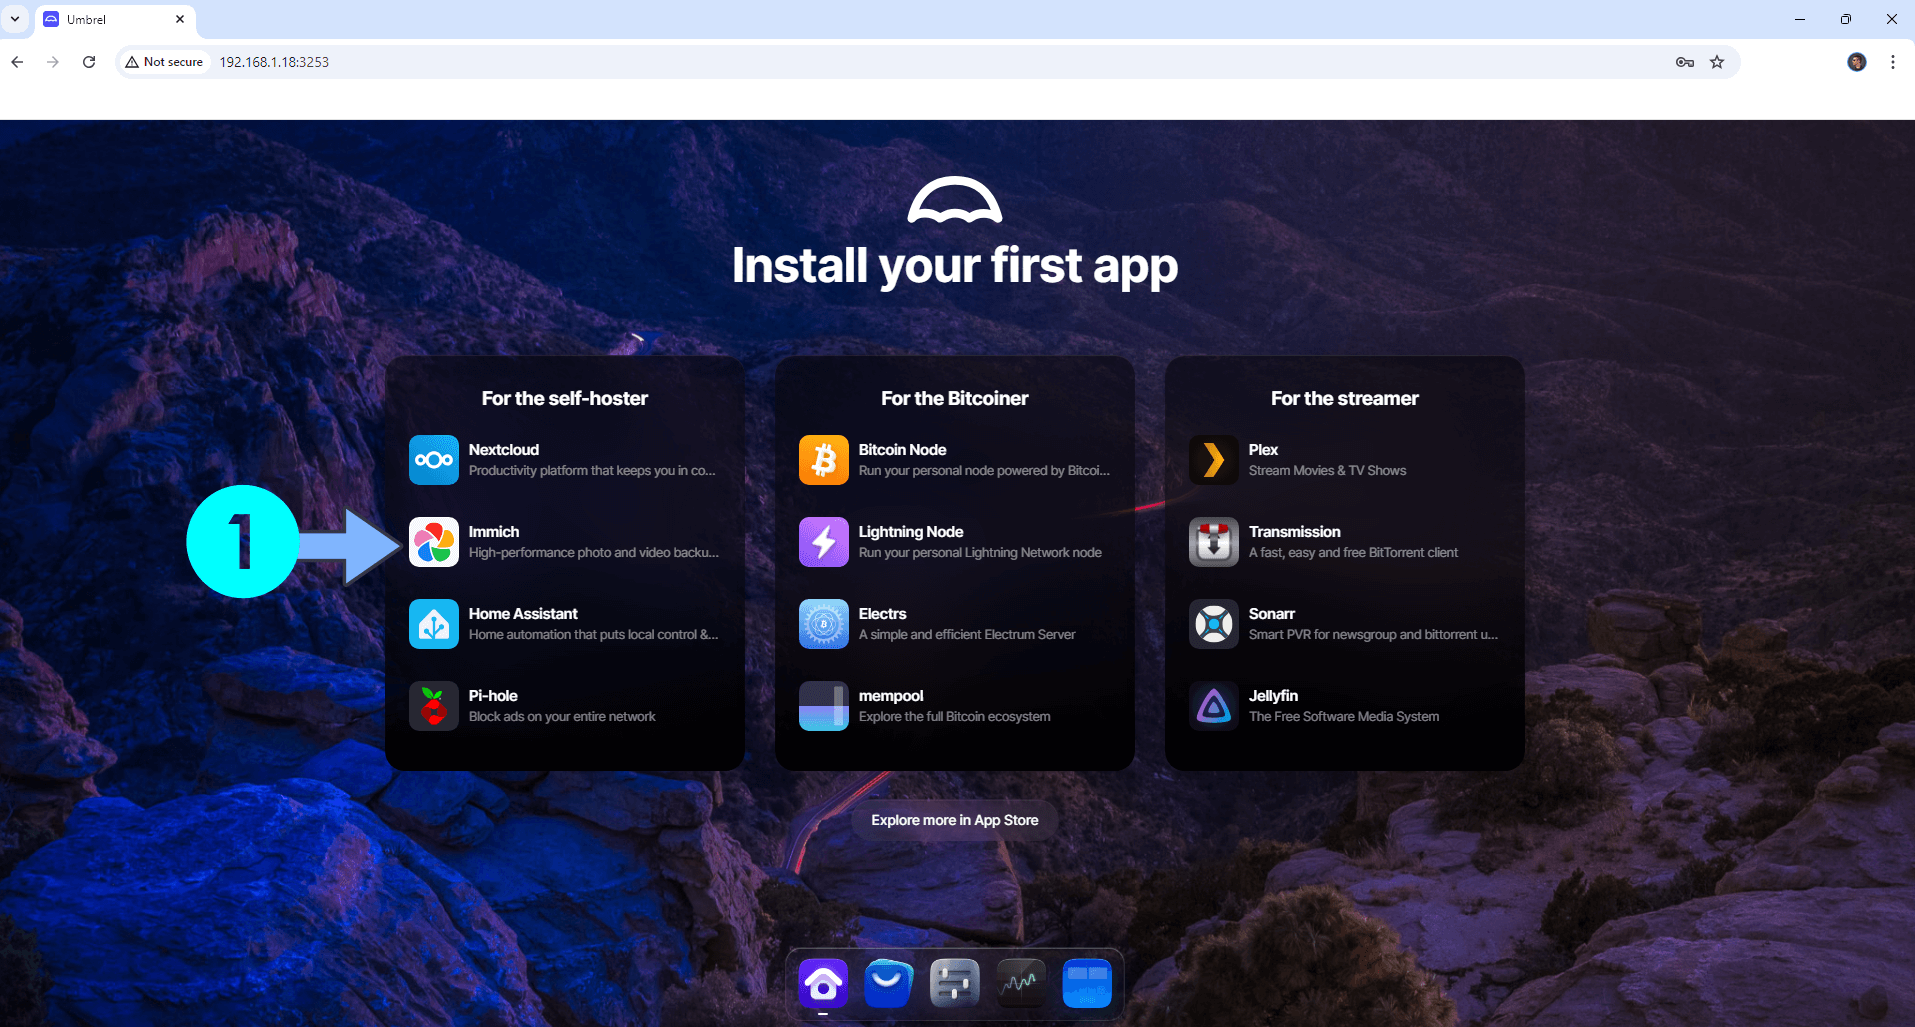
Task: Click the browser forward arrow
Action: point(53,62)
